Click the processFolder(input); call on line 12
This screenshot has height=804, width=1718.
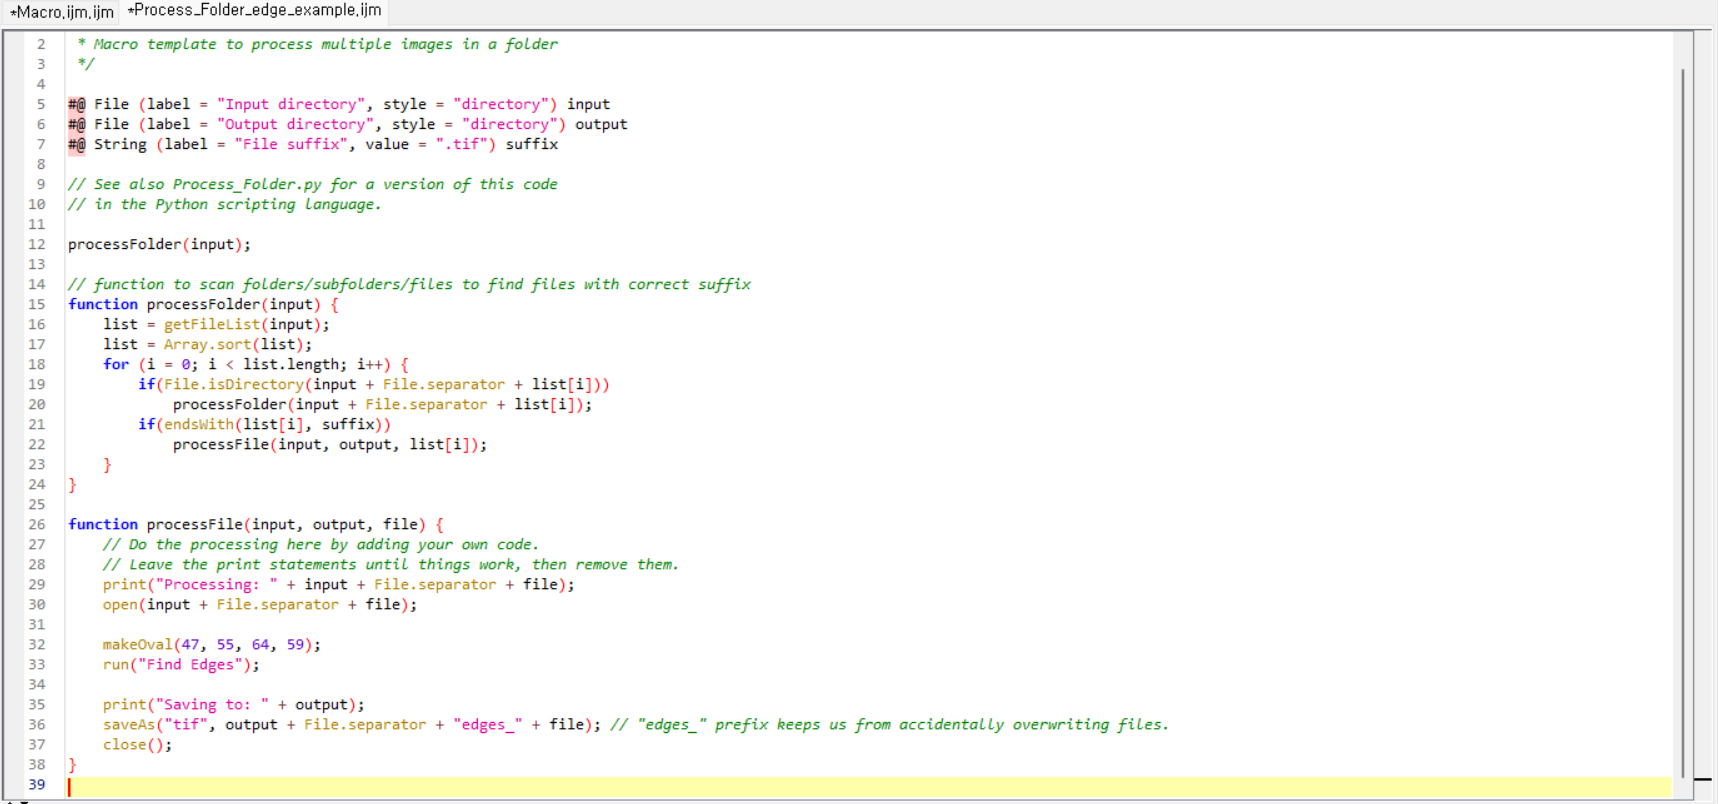click(159, 244)
